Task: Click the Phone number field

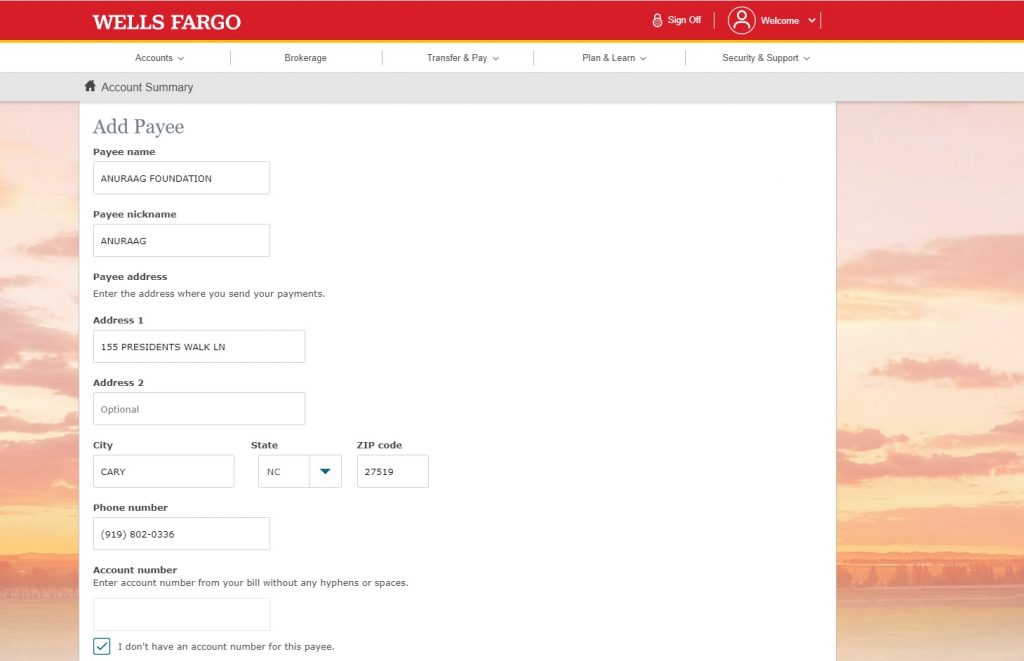Action: coord(182,534)
